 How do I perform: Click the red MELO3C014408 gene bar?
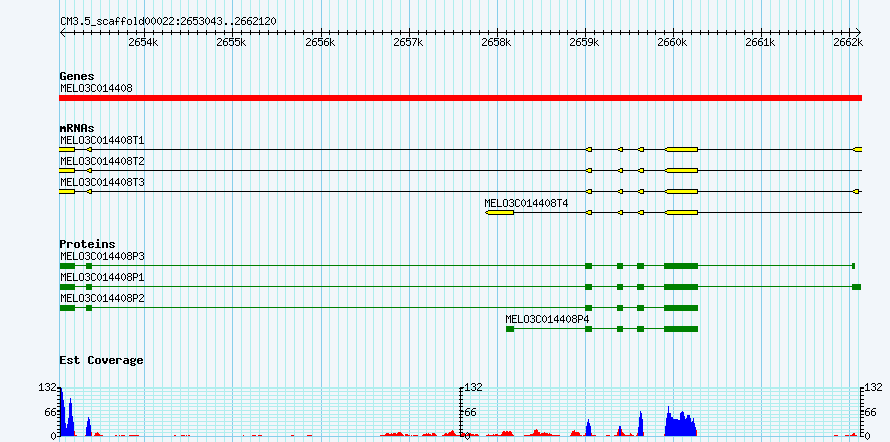point(460,98)
